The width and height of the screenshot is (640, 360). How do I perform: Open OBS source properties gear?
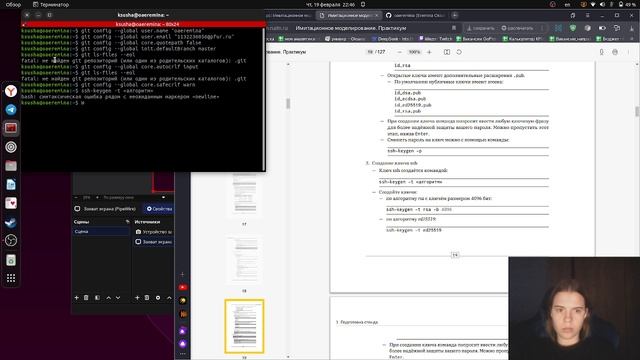pyautogui.click(x=158, y=298)
